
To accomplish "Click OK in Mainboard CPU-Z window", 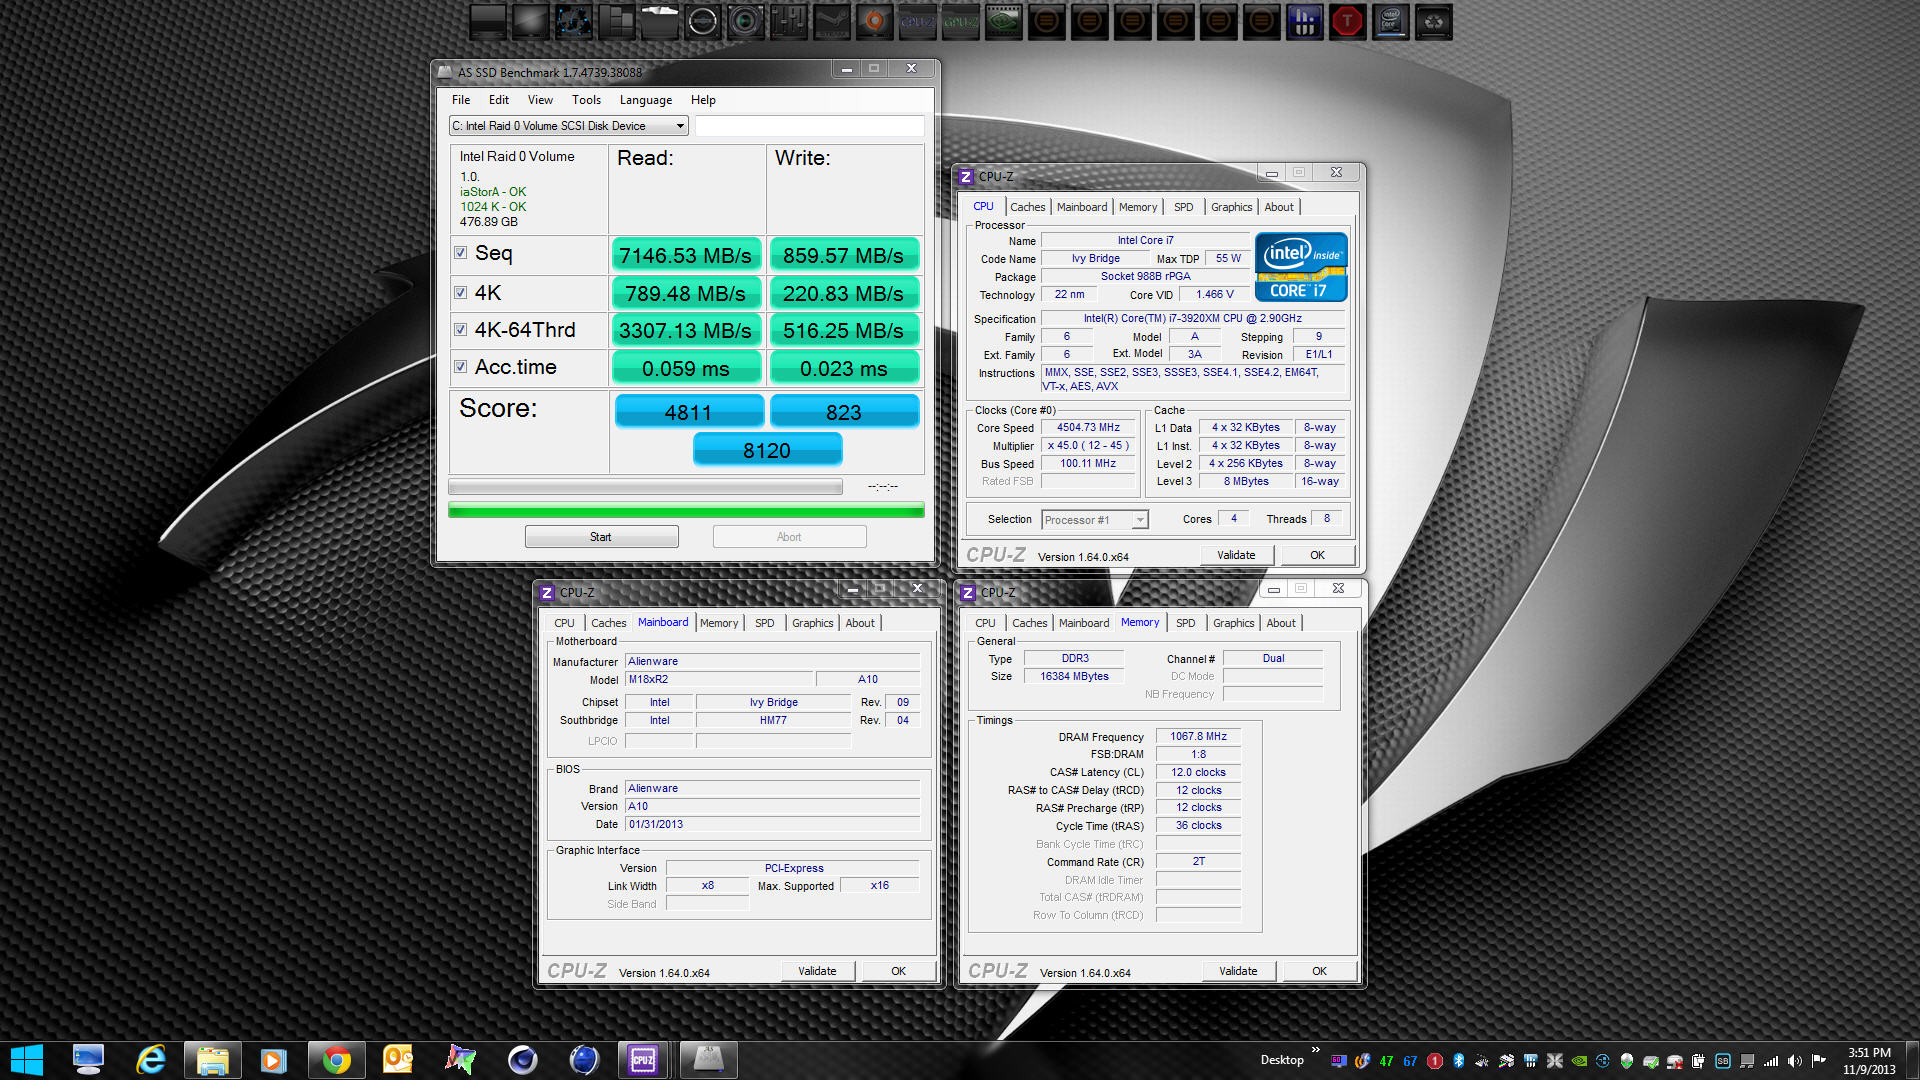I will [x=898, y=971].
